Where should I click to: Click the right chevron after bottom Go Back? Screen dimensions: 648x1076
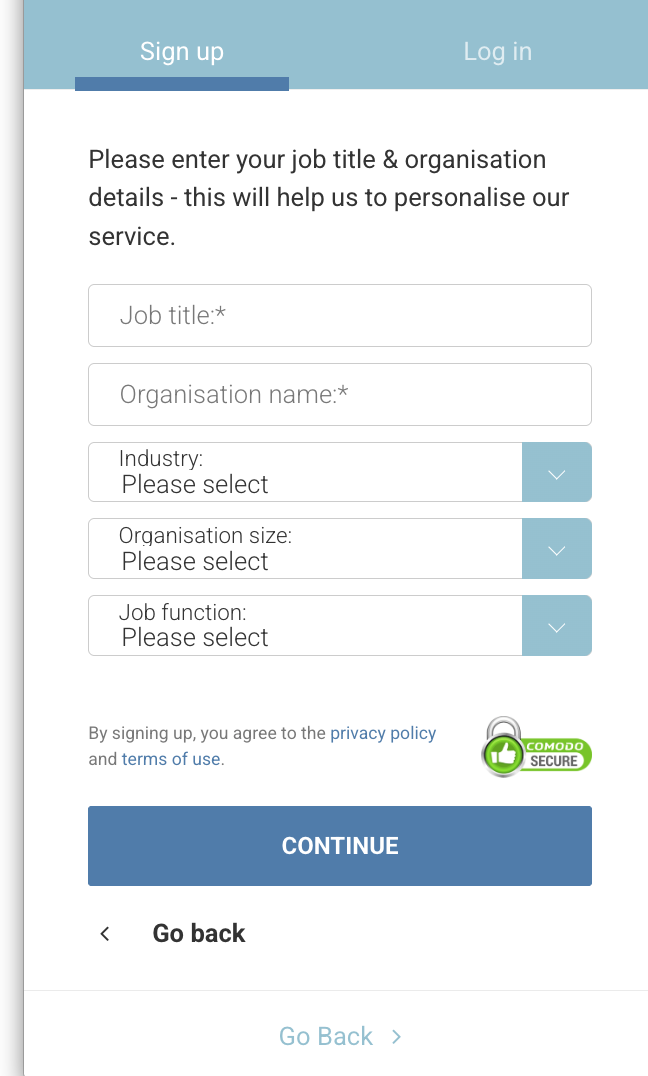tap(397, 1037)
